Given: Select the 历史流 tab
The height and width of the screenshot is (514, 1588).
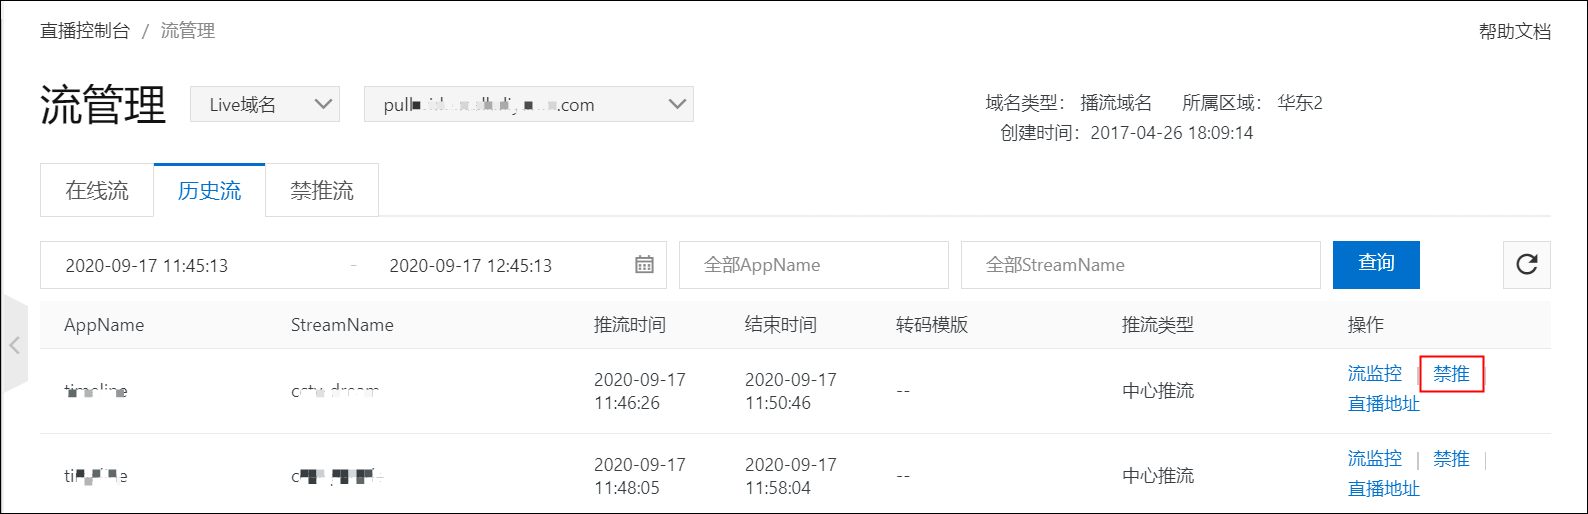Looking at the screenshot, I should [210, 190].
